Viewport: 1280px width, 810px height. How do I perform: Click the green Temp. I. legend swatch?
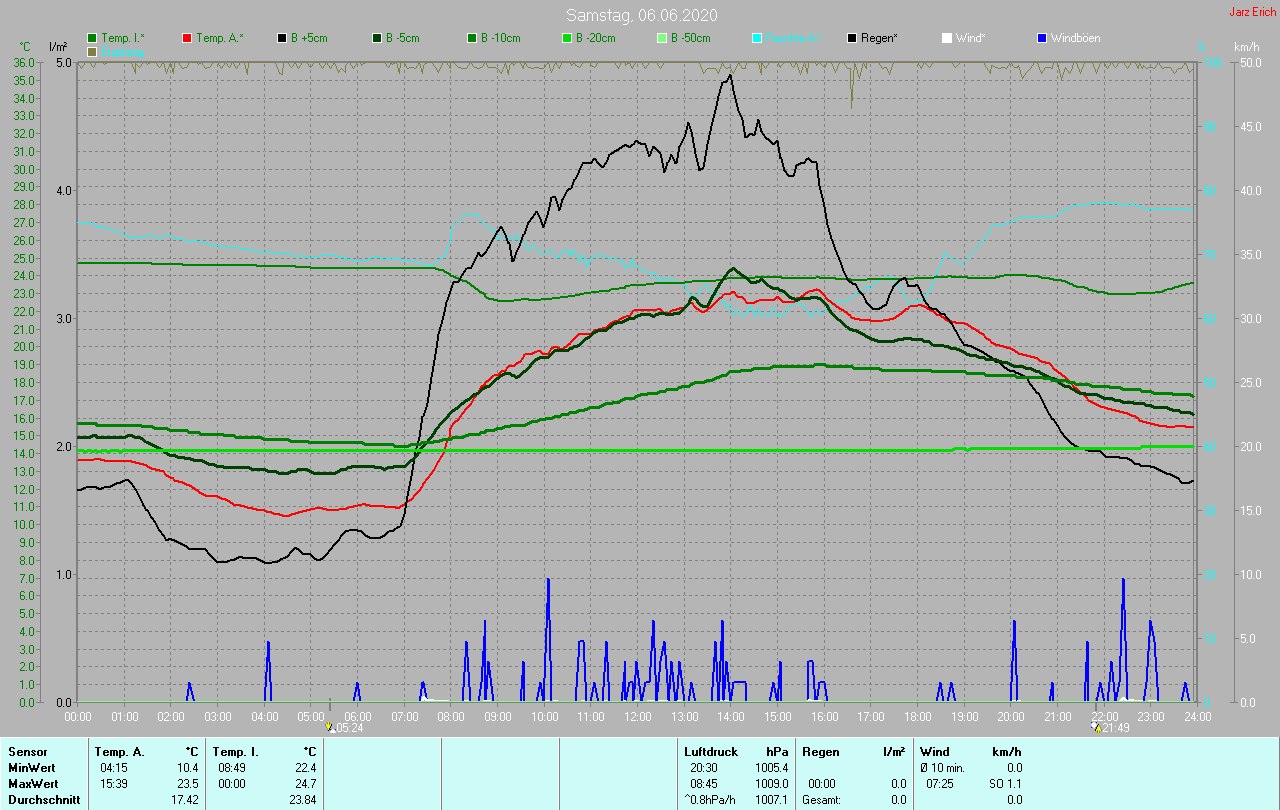pyautogui.click(x=93, y=38)
